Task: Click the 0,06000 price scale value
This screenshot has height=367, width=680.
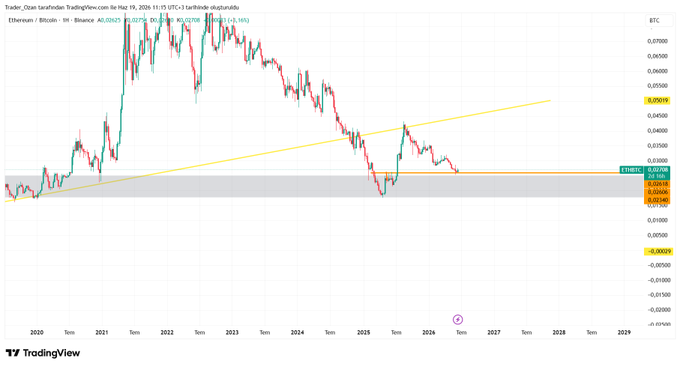Action: tap(657, 71)
